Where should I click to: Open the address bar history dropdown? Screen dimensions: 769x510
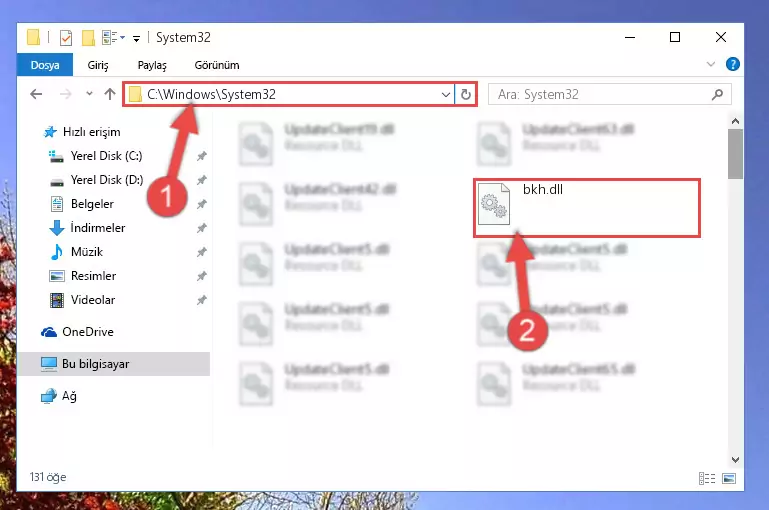pyautogui.click(x=445, y=94)
